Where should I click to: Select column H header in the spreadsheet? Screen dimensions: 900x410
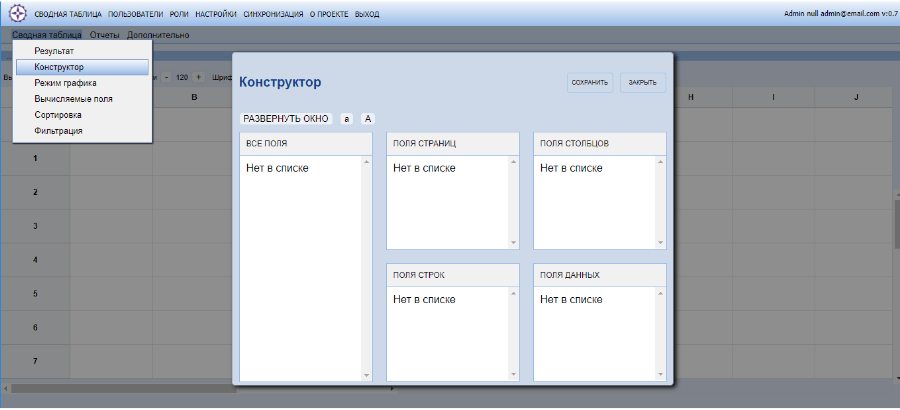pos(691,98)
